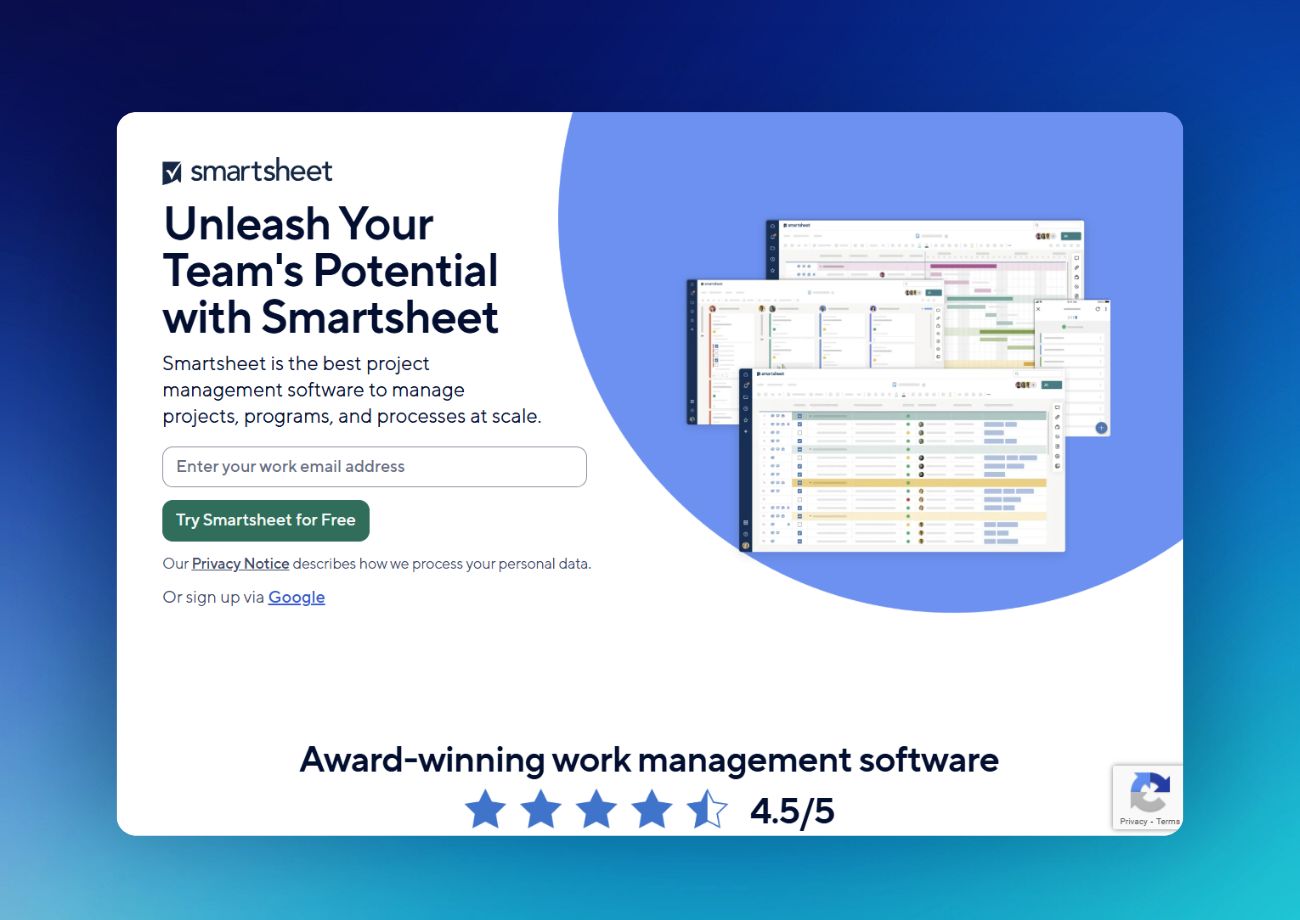Click the 'best project management software' description paragraph
This screenshot has width=1300, height=920.
coord(352,390)
